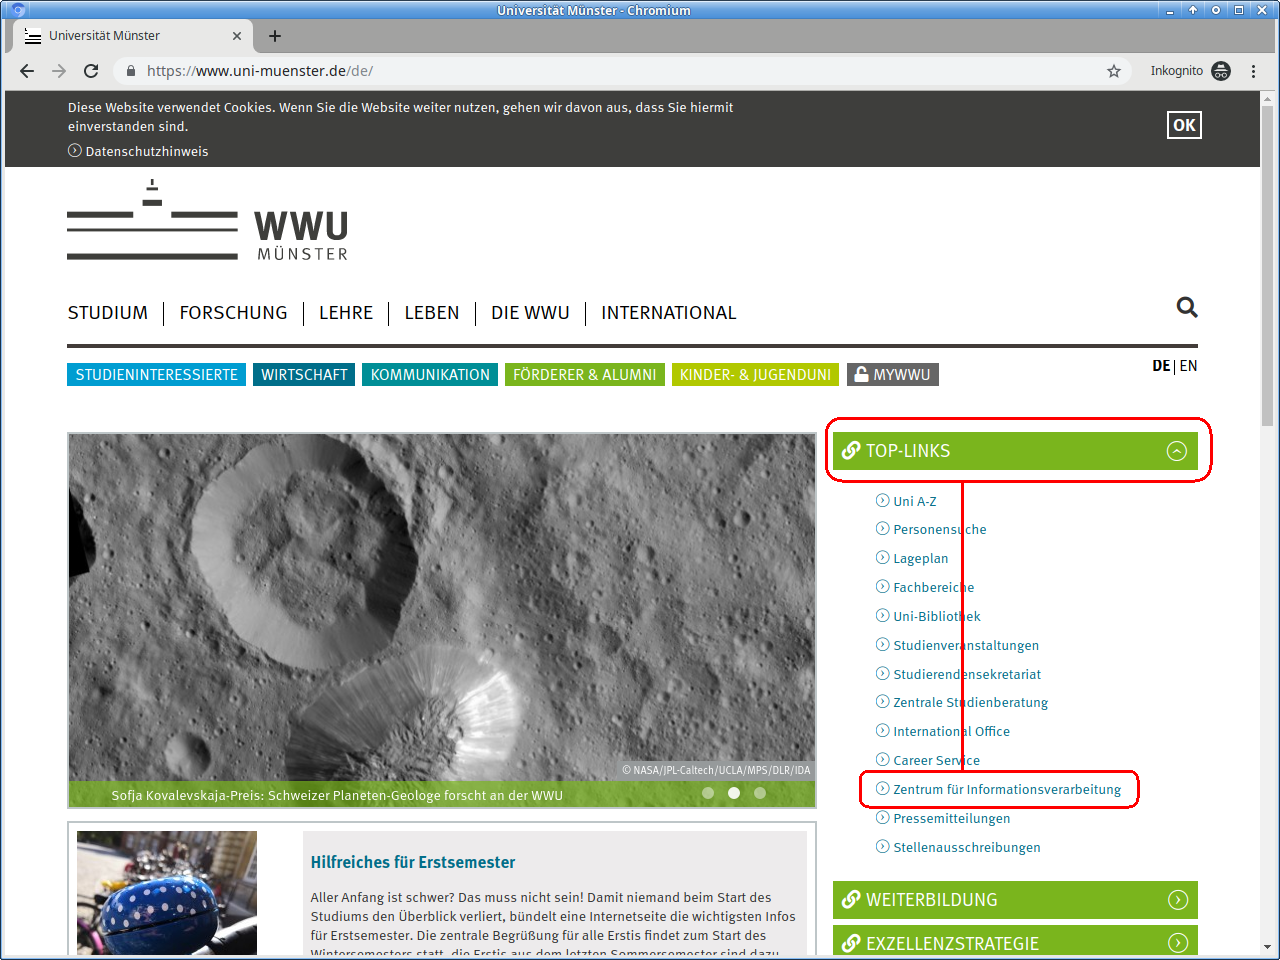Open a new browser tab
Image resolution: width=1280 pixels, height=960 pixels.
click(275, 36)
